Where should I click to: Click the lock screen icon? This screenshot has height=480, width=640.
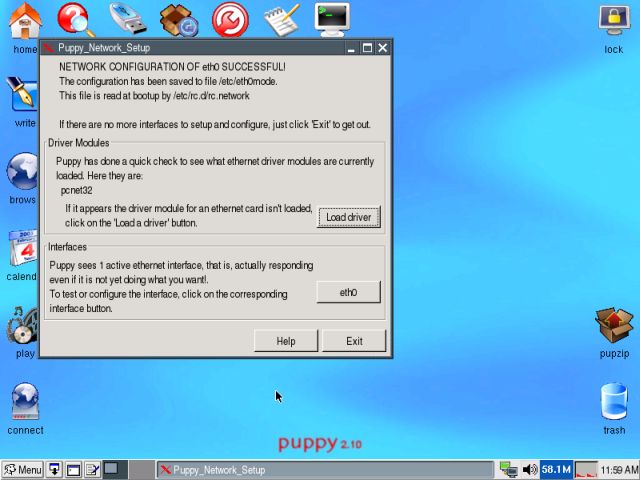click(x=614, y=20)
